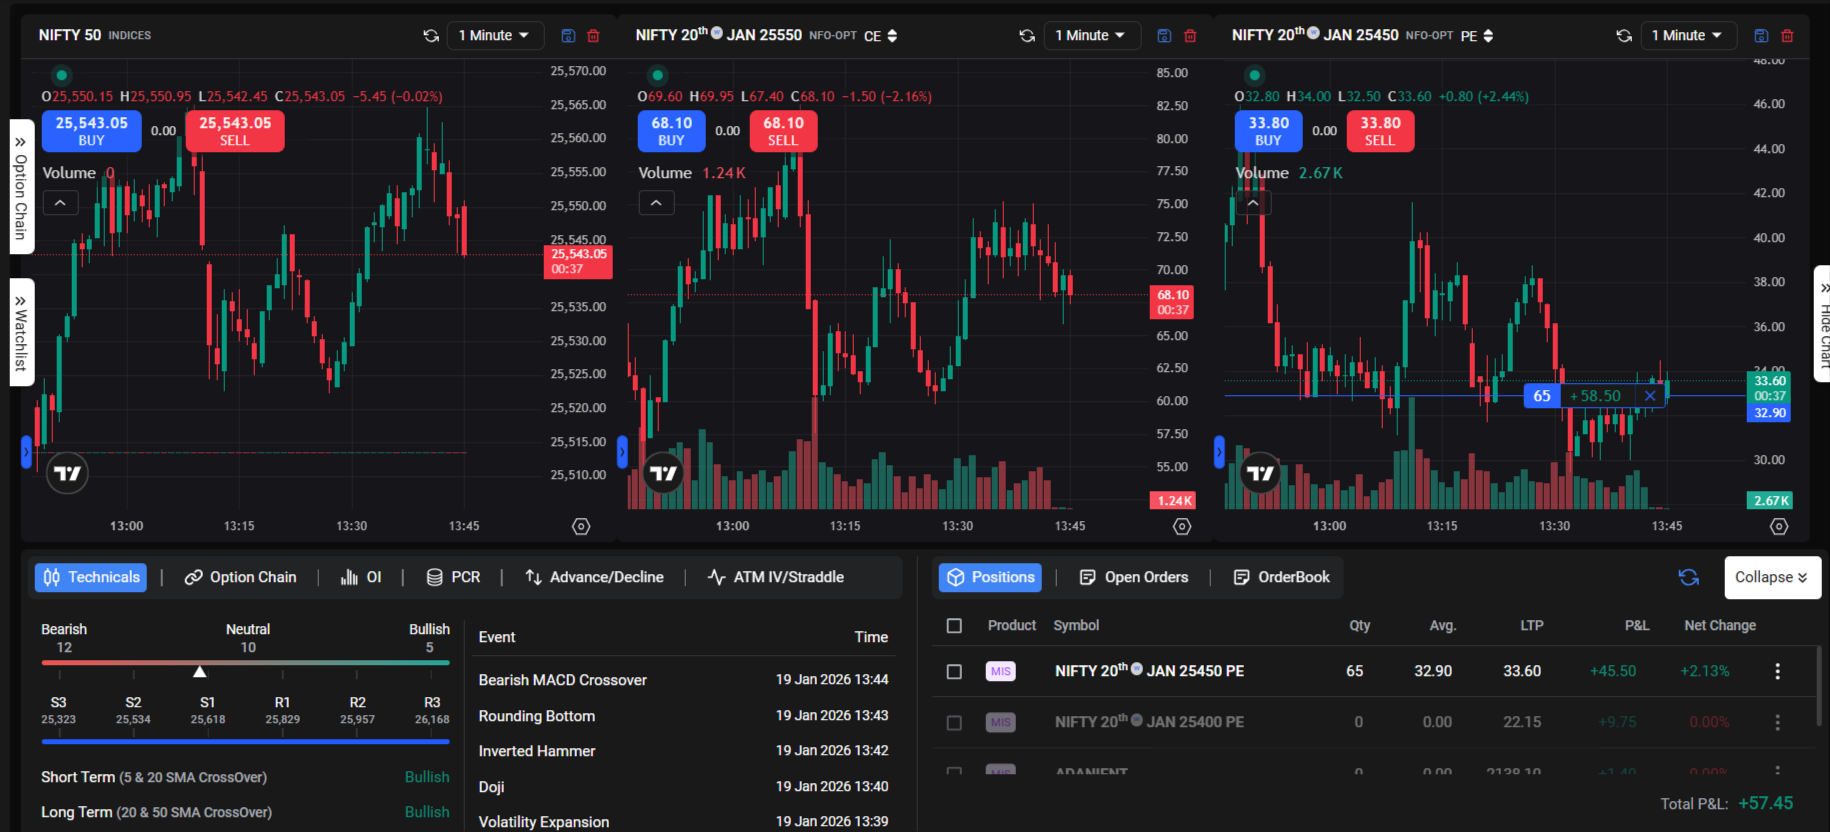Tick the select-all positions checkbox
1830x832 pixels.
click(954, 626)
